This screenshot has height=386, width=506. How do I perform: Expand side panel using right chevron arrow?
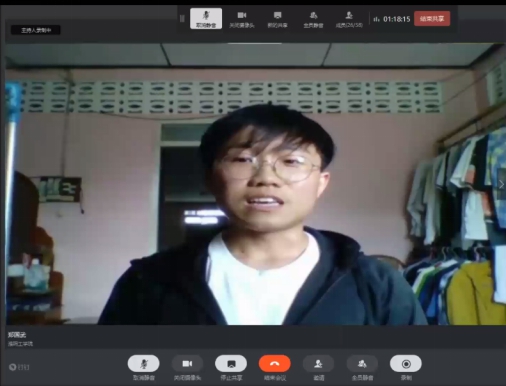coord(502,184)
